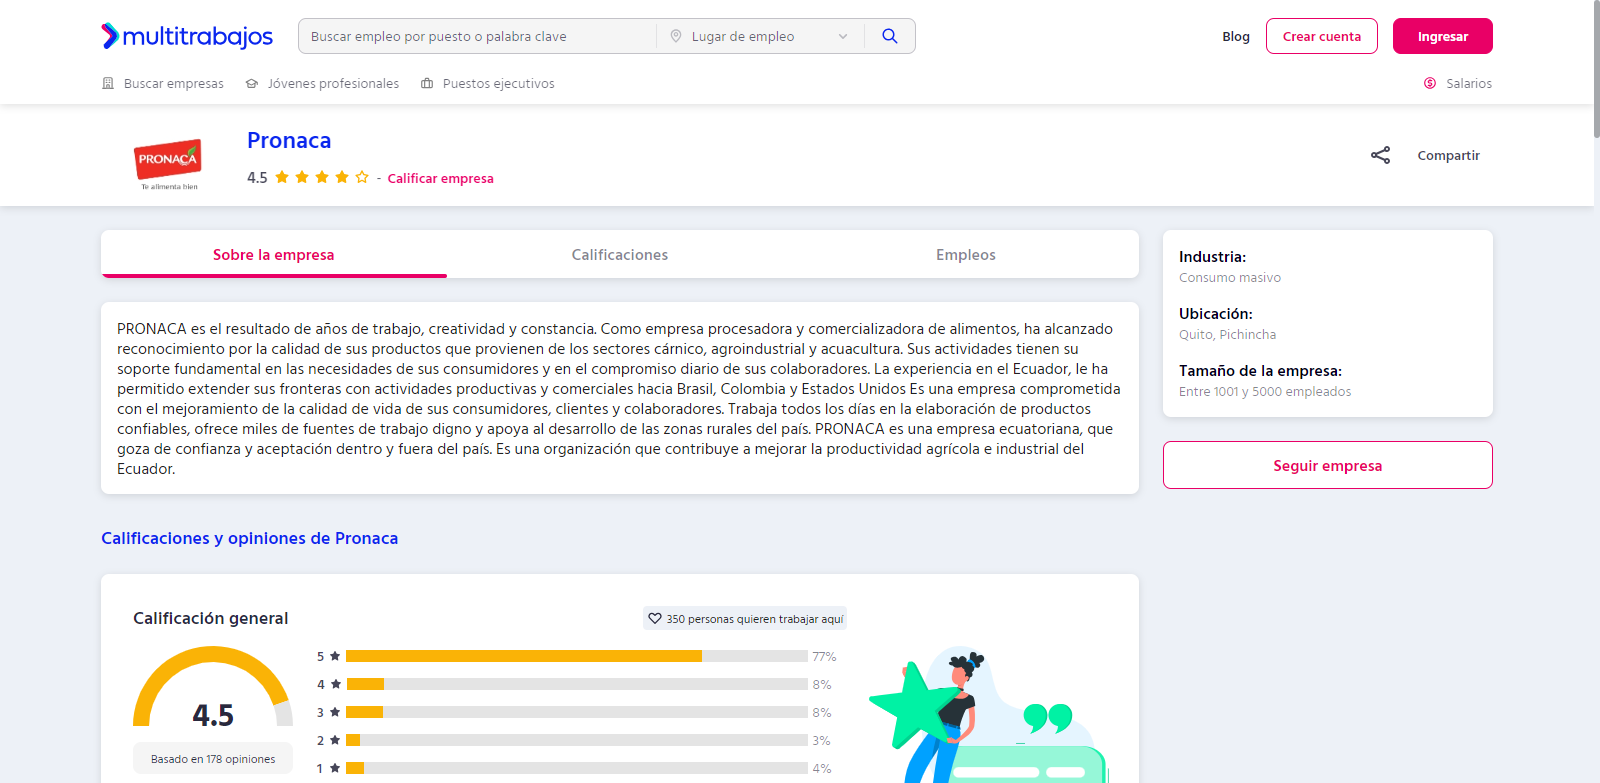The image size is (1600, 783).
Task: Click Calificaciones y opiniones de Pronaca heading
Action: (x=250, y=538)
